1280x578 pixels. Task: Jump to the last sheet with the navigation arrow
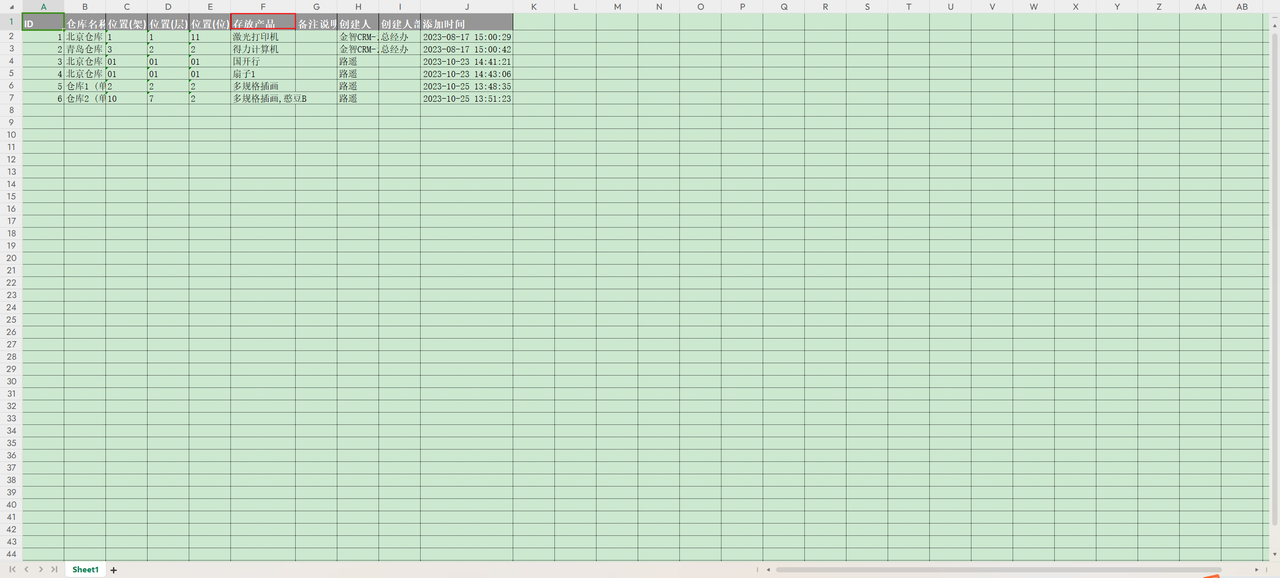(x=54, y=569)
